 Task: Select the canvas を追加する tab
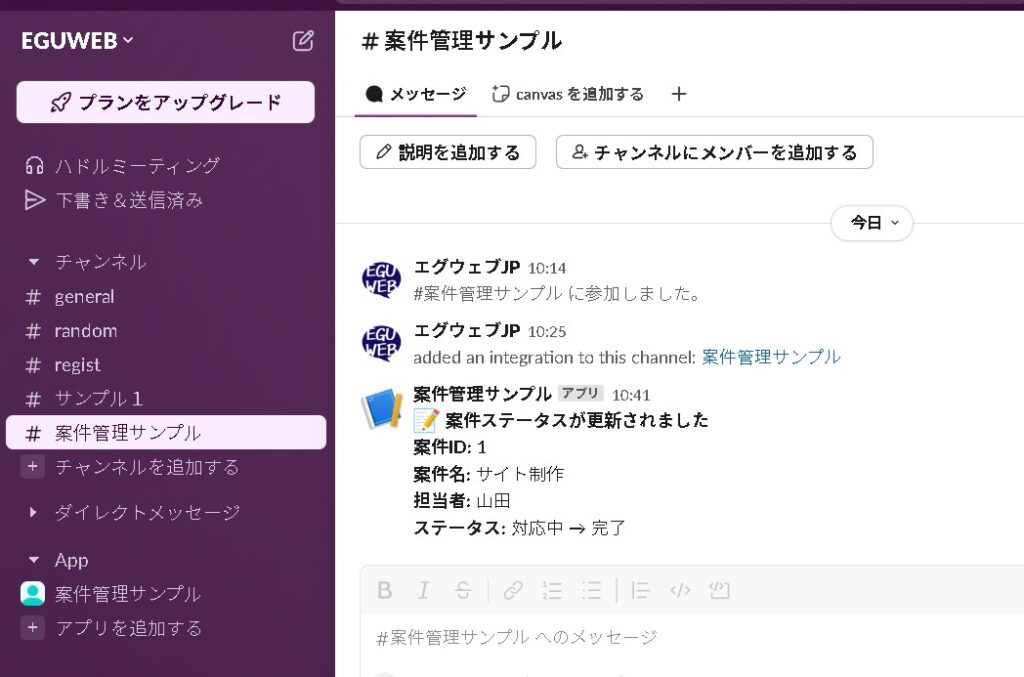click(x=568, y=94)
